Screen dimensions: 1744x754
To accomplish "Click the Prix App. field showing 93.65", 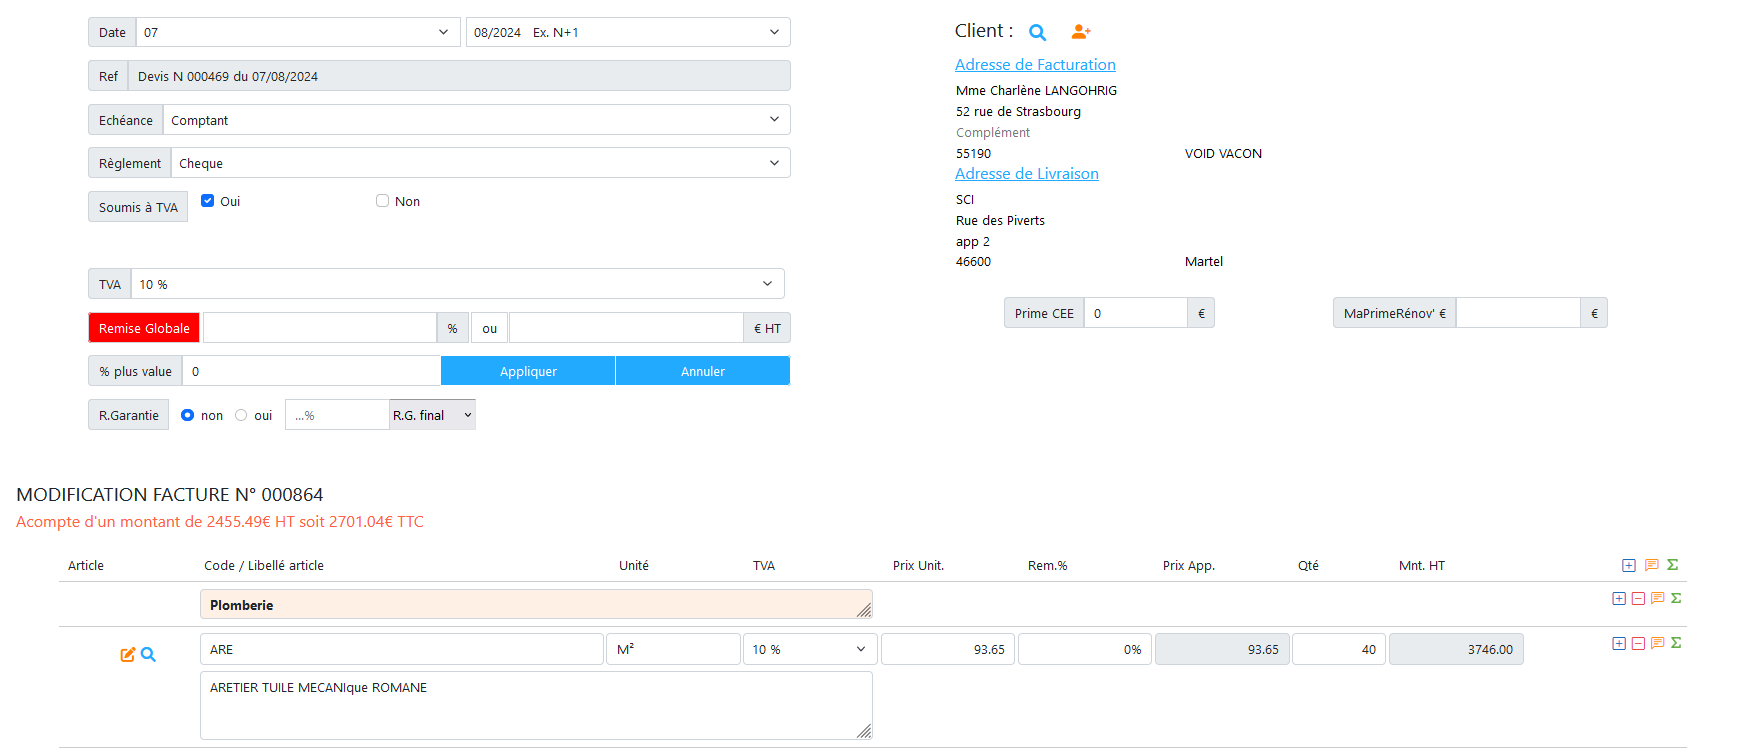I will [x=1222, y=649].
